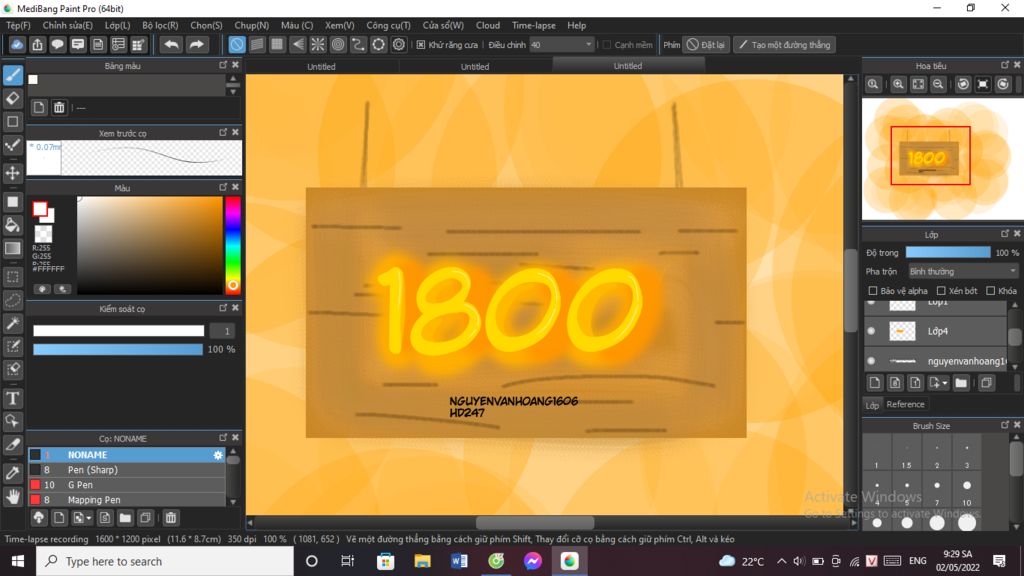Viewport: 1024px width, 576px height.
Task: Click the navigator canvas thumbnail
Action: tap(942, 159)
